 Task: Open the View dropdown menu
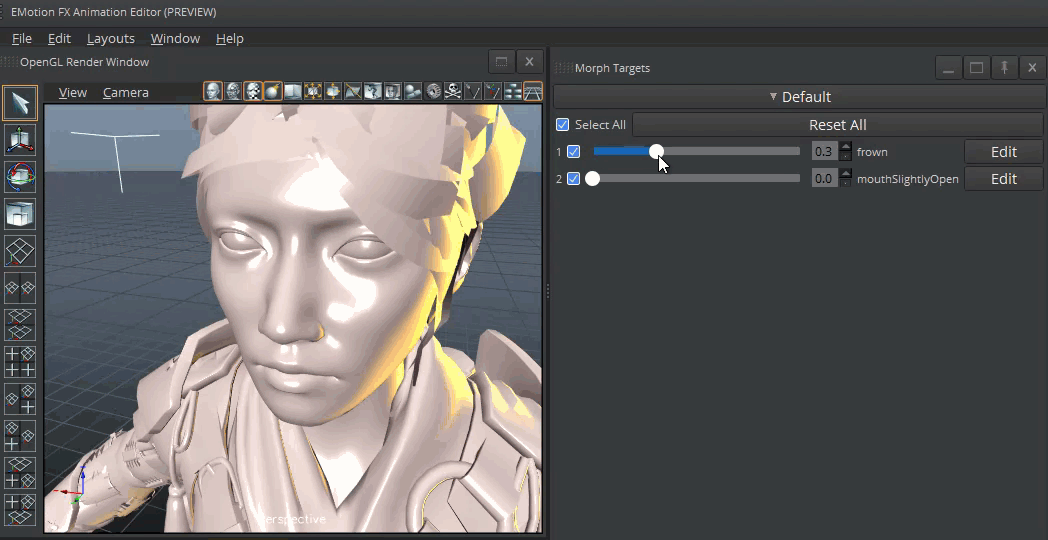(x=72, y=92)
